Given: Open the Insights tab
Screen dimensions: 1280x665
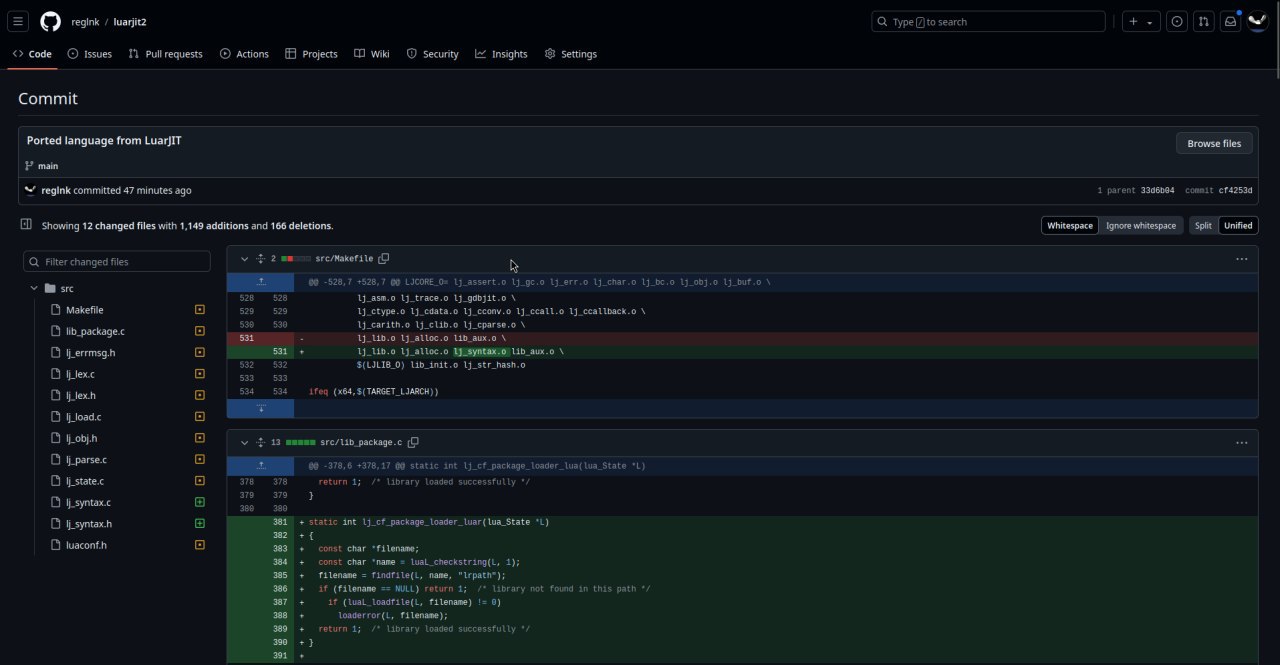Looking at the screenshot, I should coord(501,54).
